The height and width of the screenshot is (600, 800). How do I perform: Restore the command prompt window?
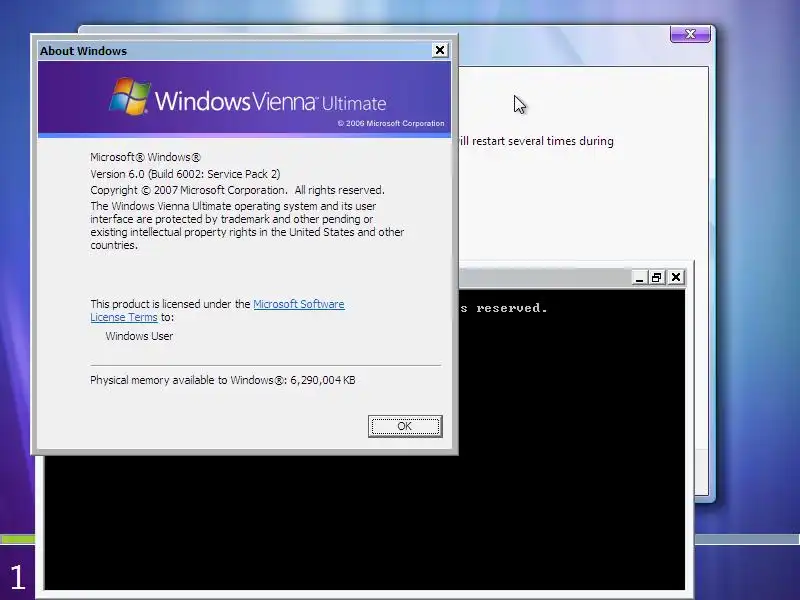click(x=657, y=278)
